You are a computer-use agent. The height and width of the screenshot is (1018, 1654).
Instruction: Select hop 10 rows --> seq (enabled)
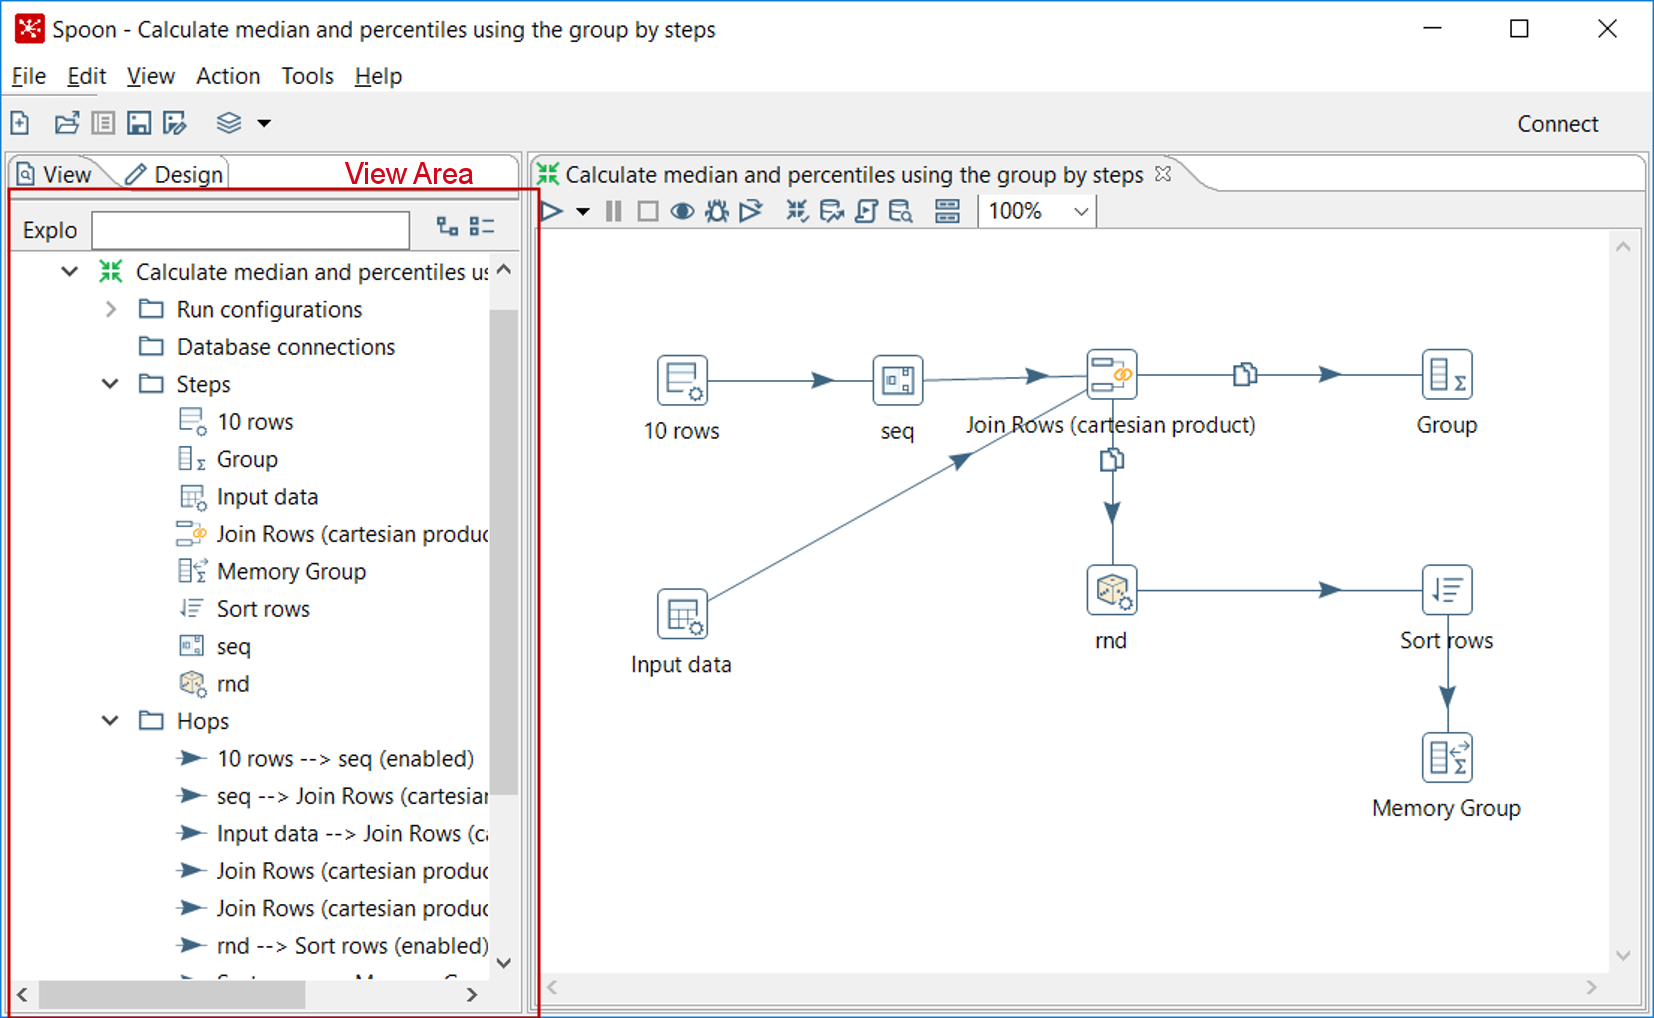(x=345, y=759)
